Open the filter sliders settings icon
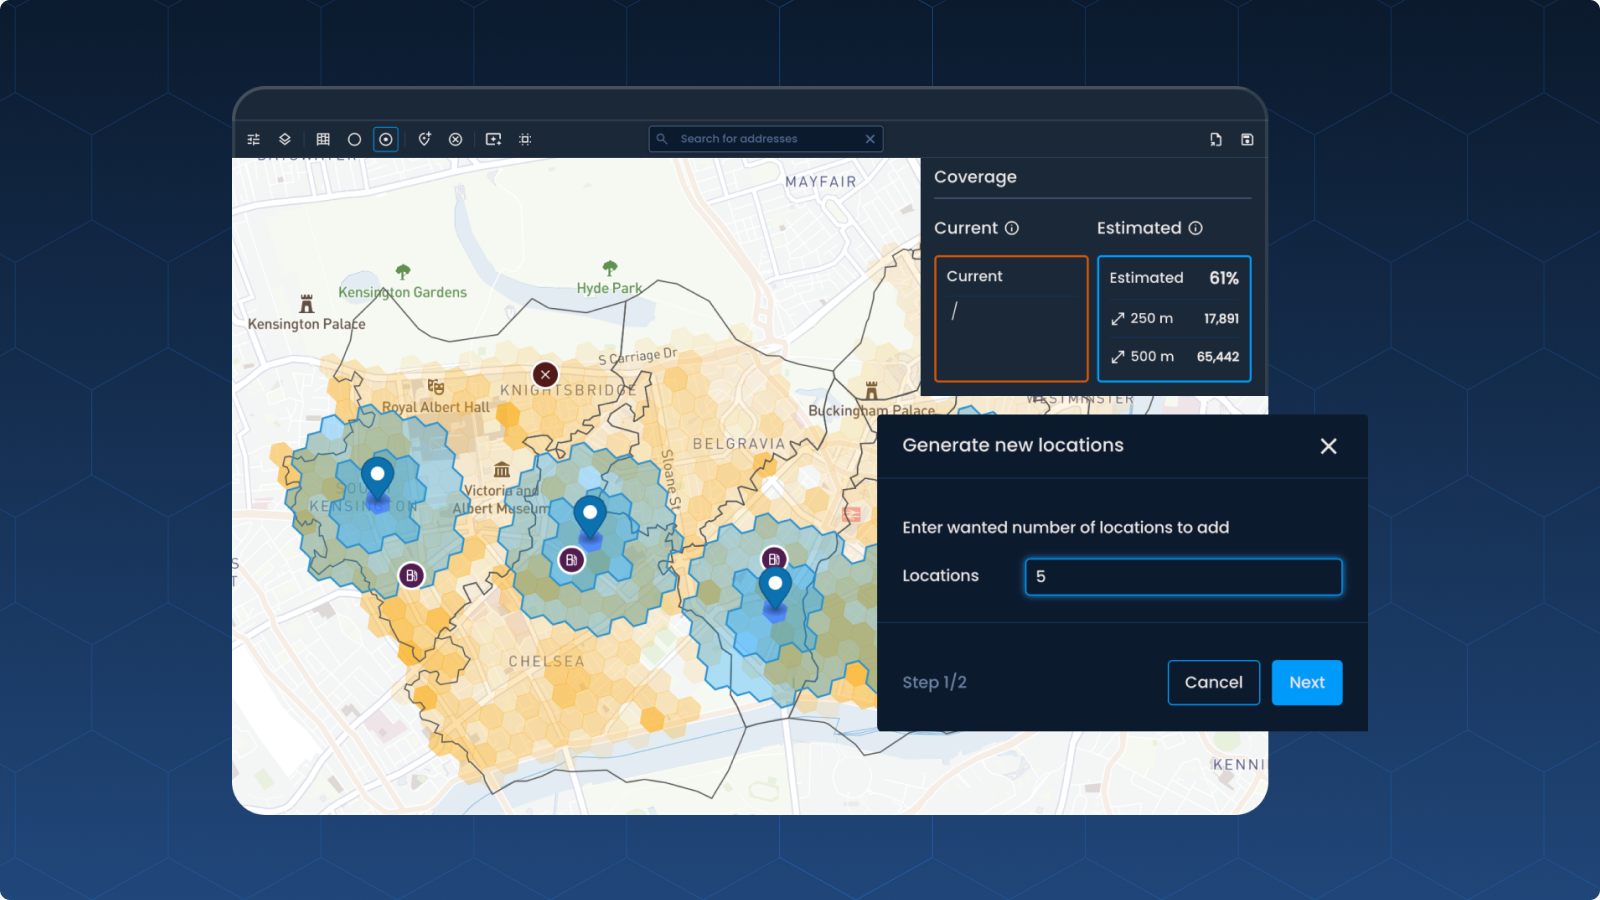The image size is (1600, 900). [254, 139]
